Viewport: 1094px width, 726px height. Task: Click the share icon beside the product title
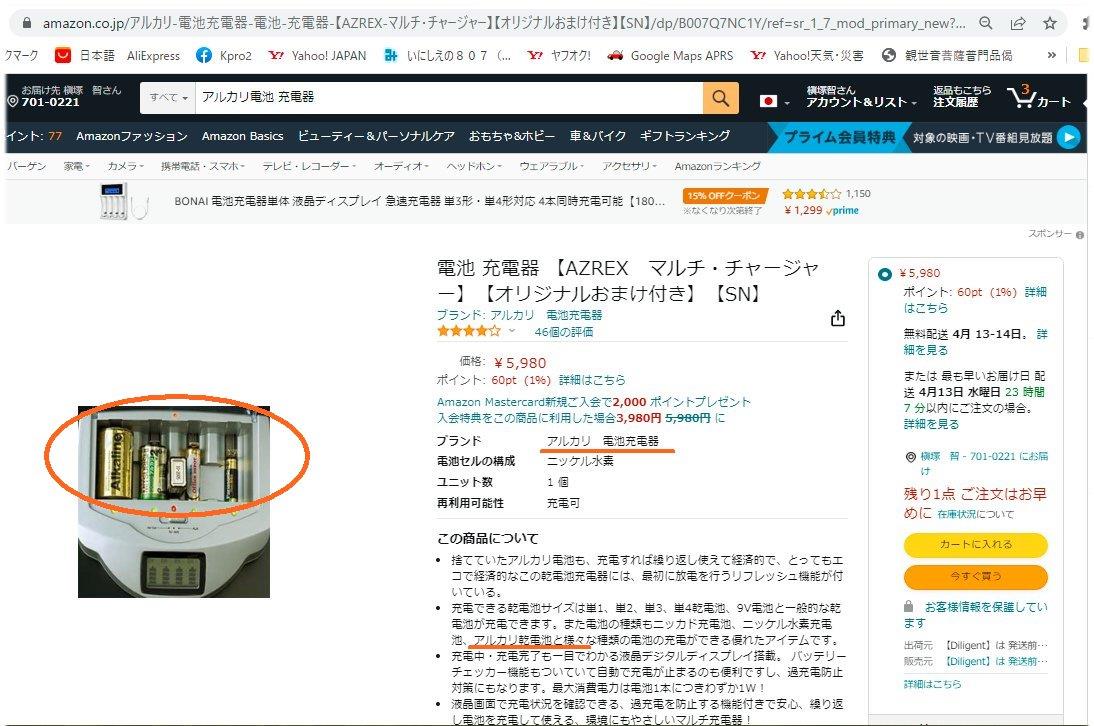[x=838, y=319]
